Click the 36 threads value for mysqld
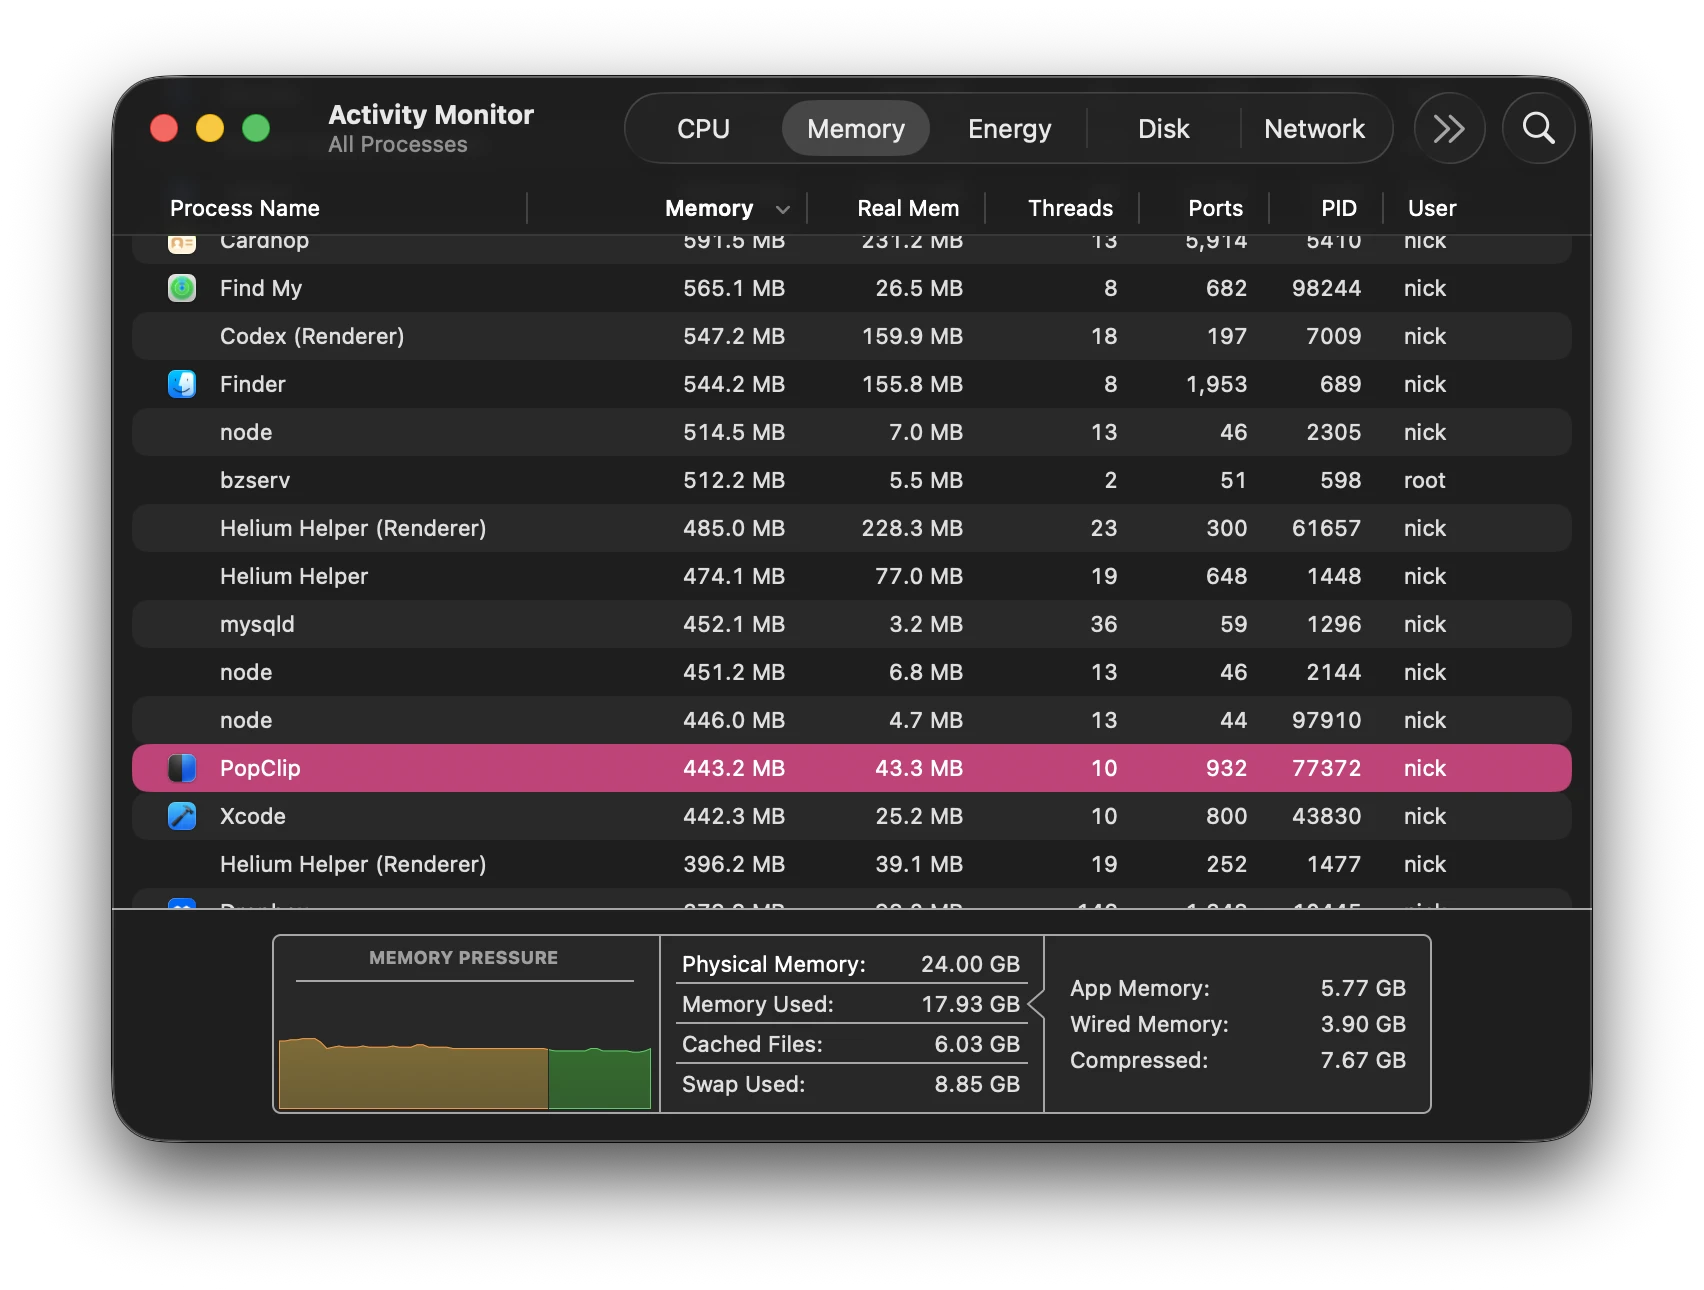The height and width of the screenshot is (1290, 1704). click(x=1104, y=624)
